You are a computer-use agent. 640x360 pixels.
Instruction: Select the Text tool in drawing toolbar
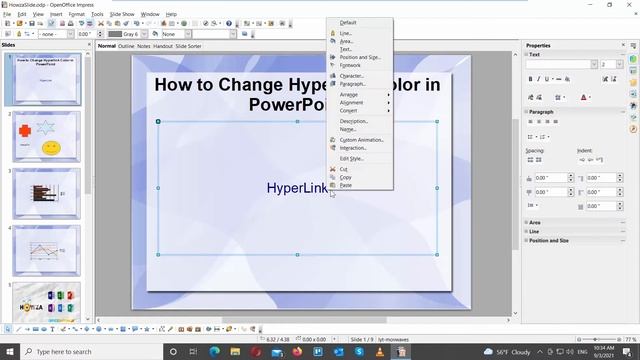tap(52, 329)
